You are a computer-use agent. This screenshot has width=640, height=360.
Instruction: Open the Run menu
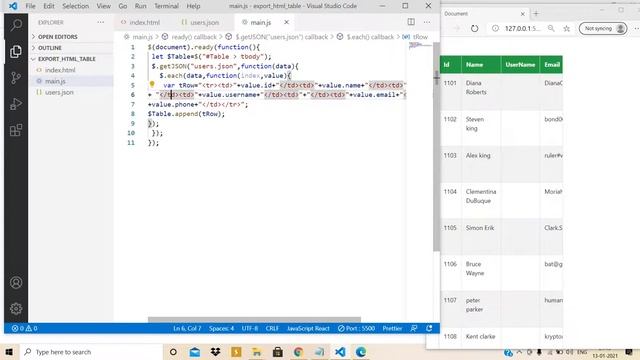coord(140,6)
